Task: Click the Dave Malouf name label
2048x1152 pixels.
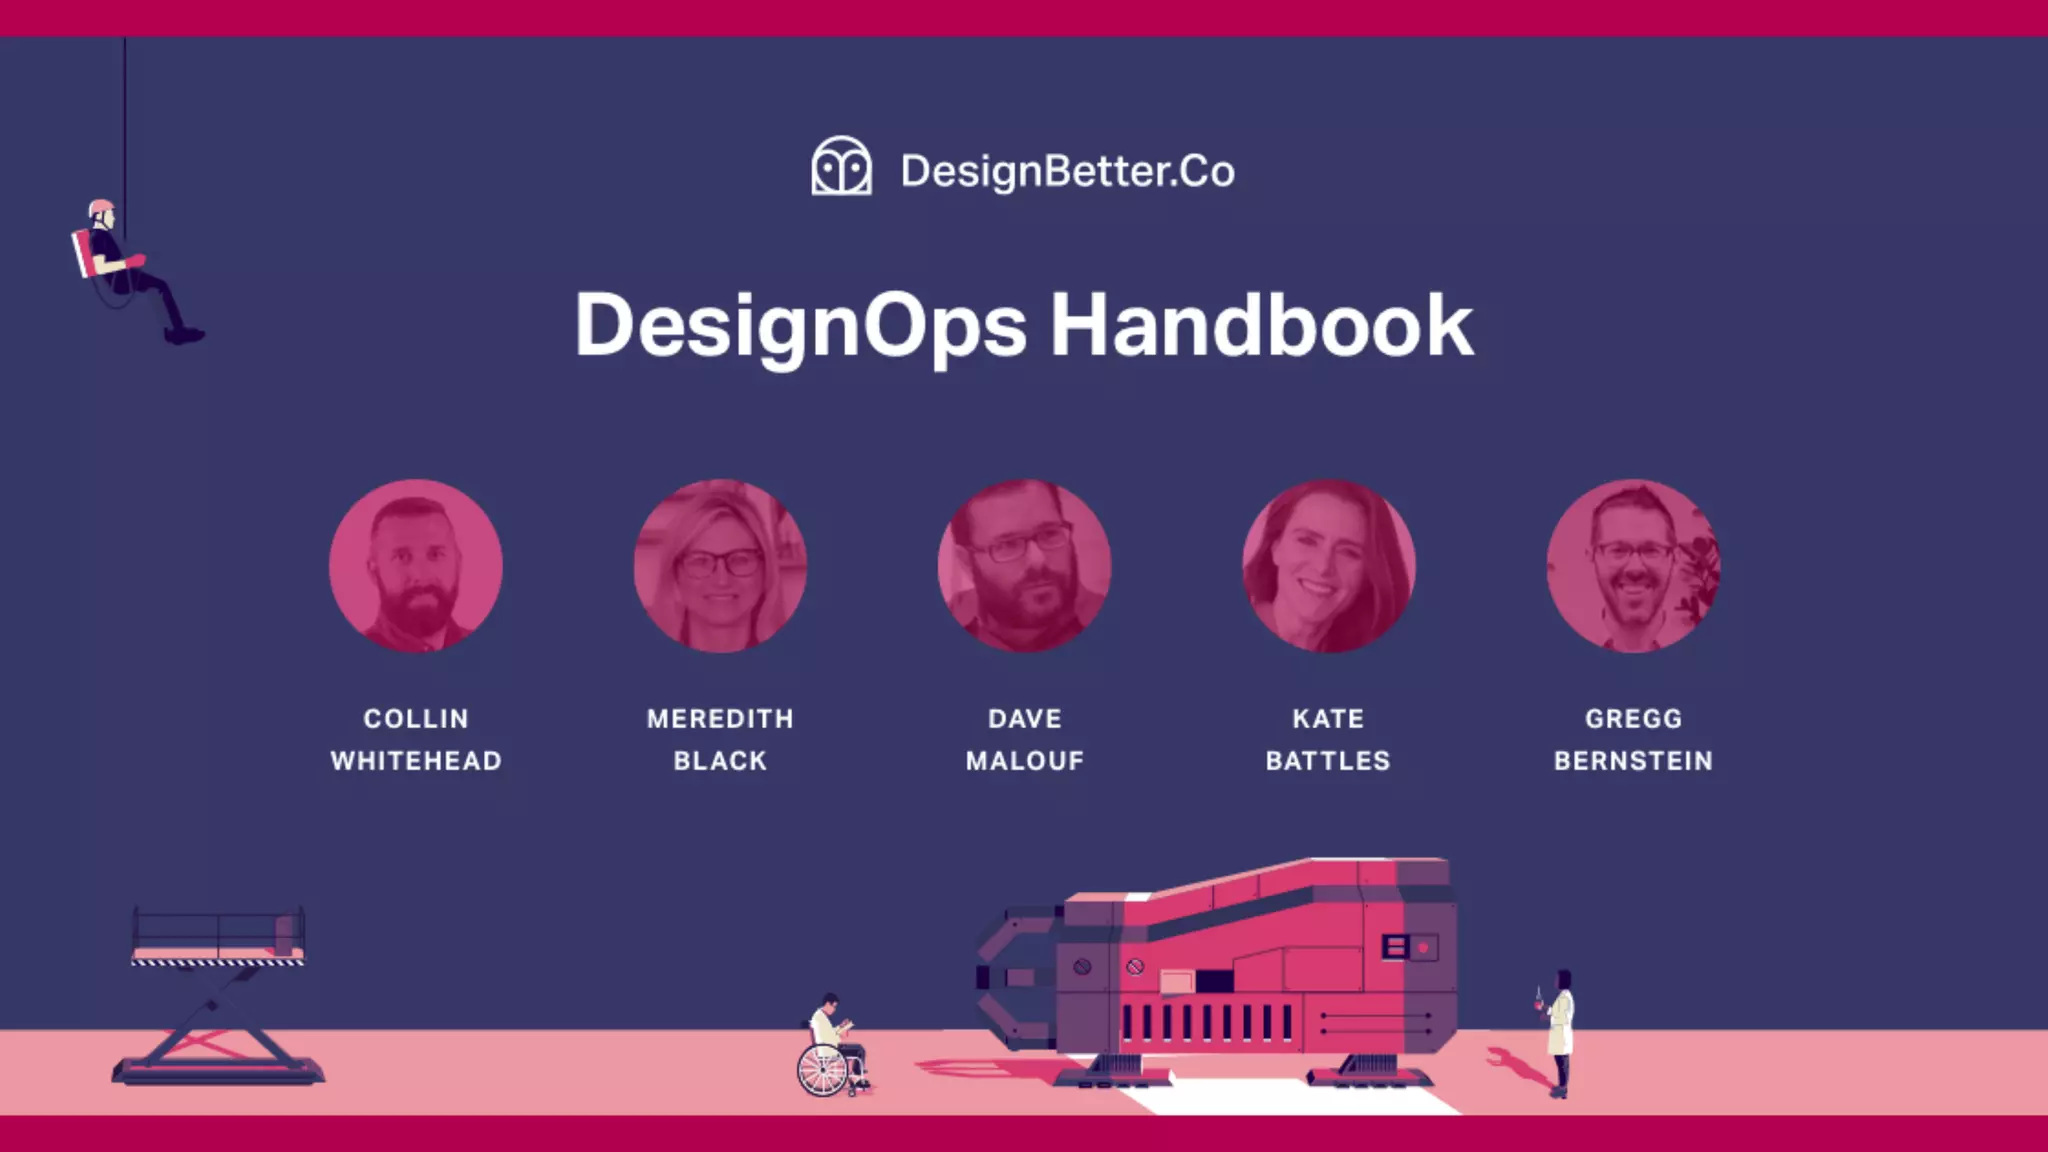Action: pyautogui.click(x=1024, y=739)
